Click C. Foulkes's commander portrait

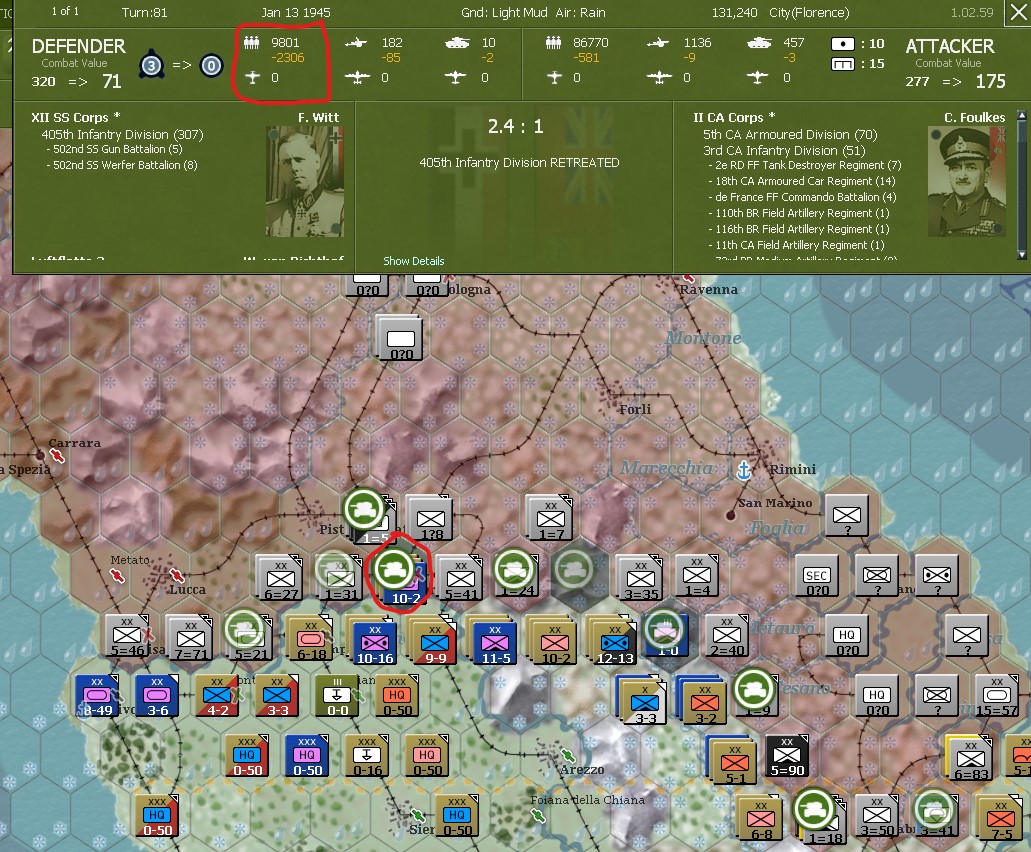pyautogui.click(x=966, y=180)
